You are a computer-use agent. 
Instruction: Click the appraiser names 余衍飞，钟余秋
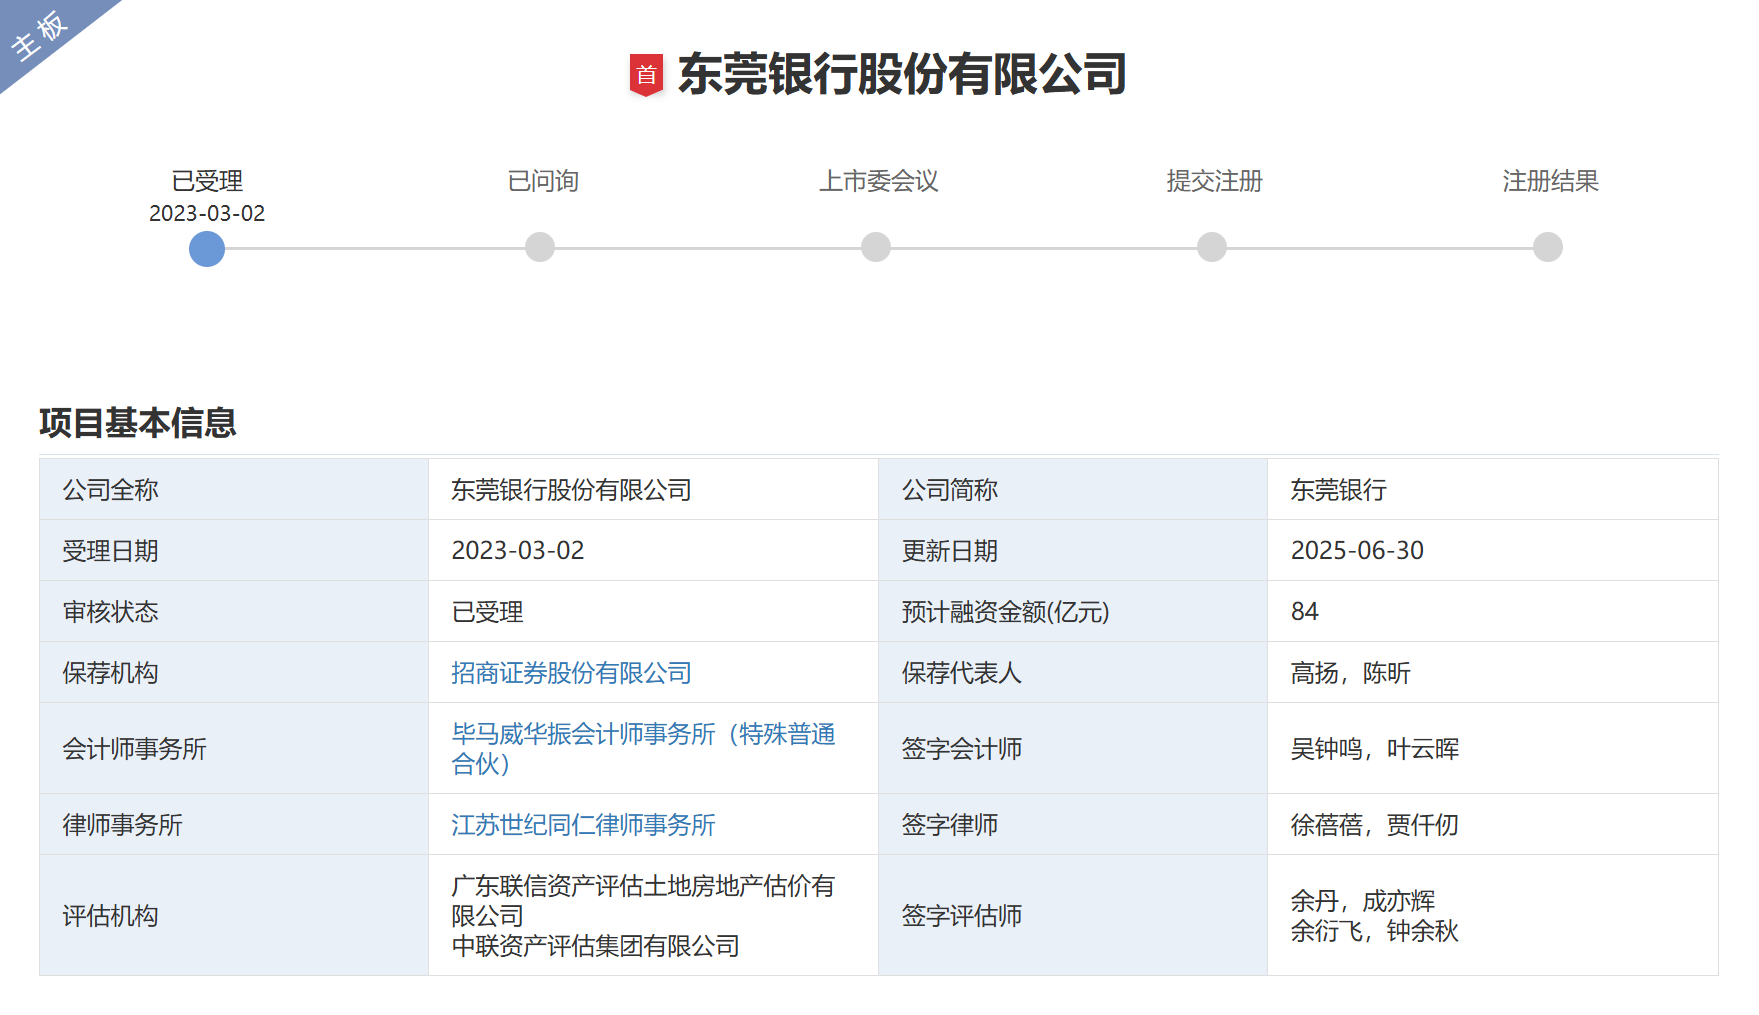pyautogui.click(x=1375, y=931)
